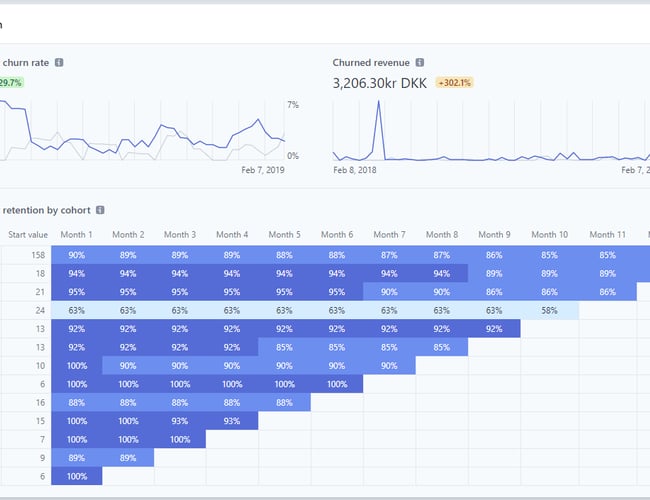Click the orange +302.1% change badge
Image resolution: width=650 pixels, height=500 pixels.
454,83
